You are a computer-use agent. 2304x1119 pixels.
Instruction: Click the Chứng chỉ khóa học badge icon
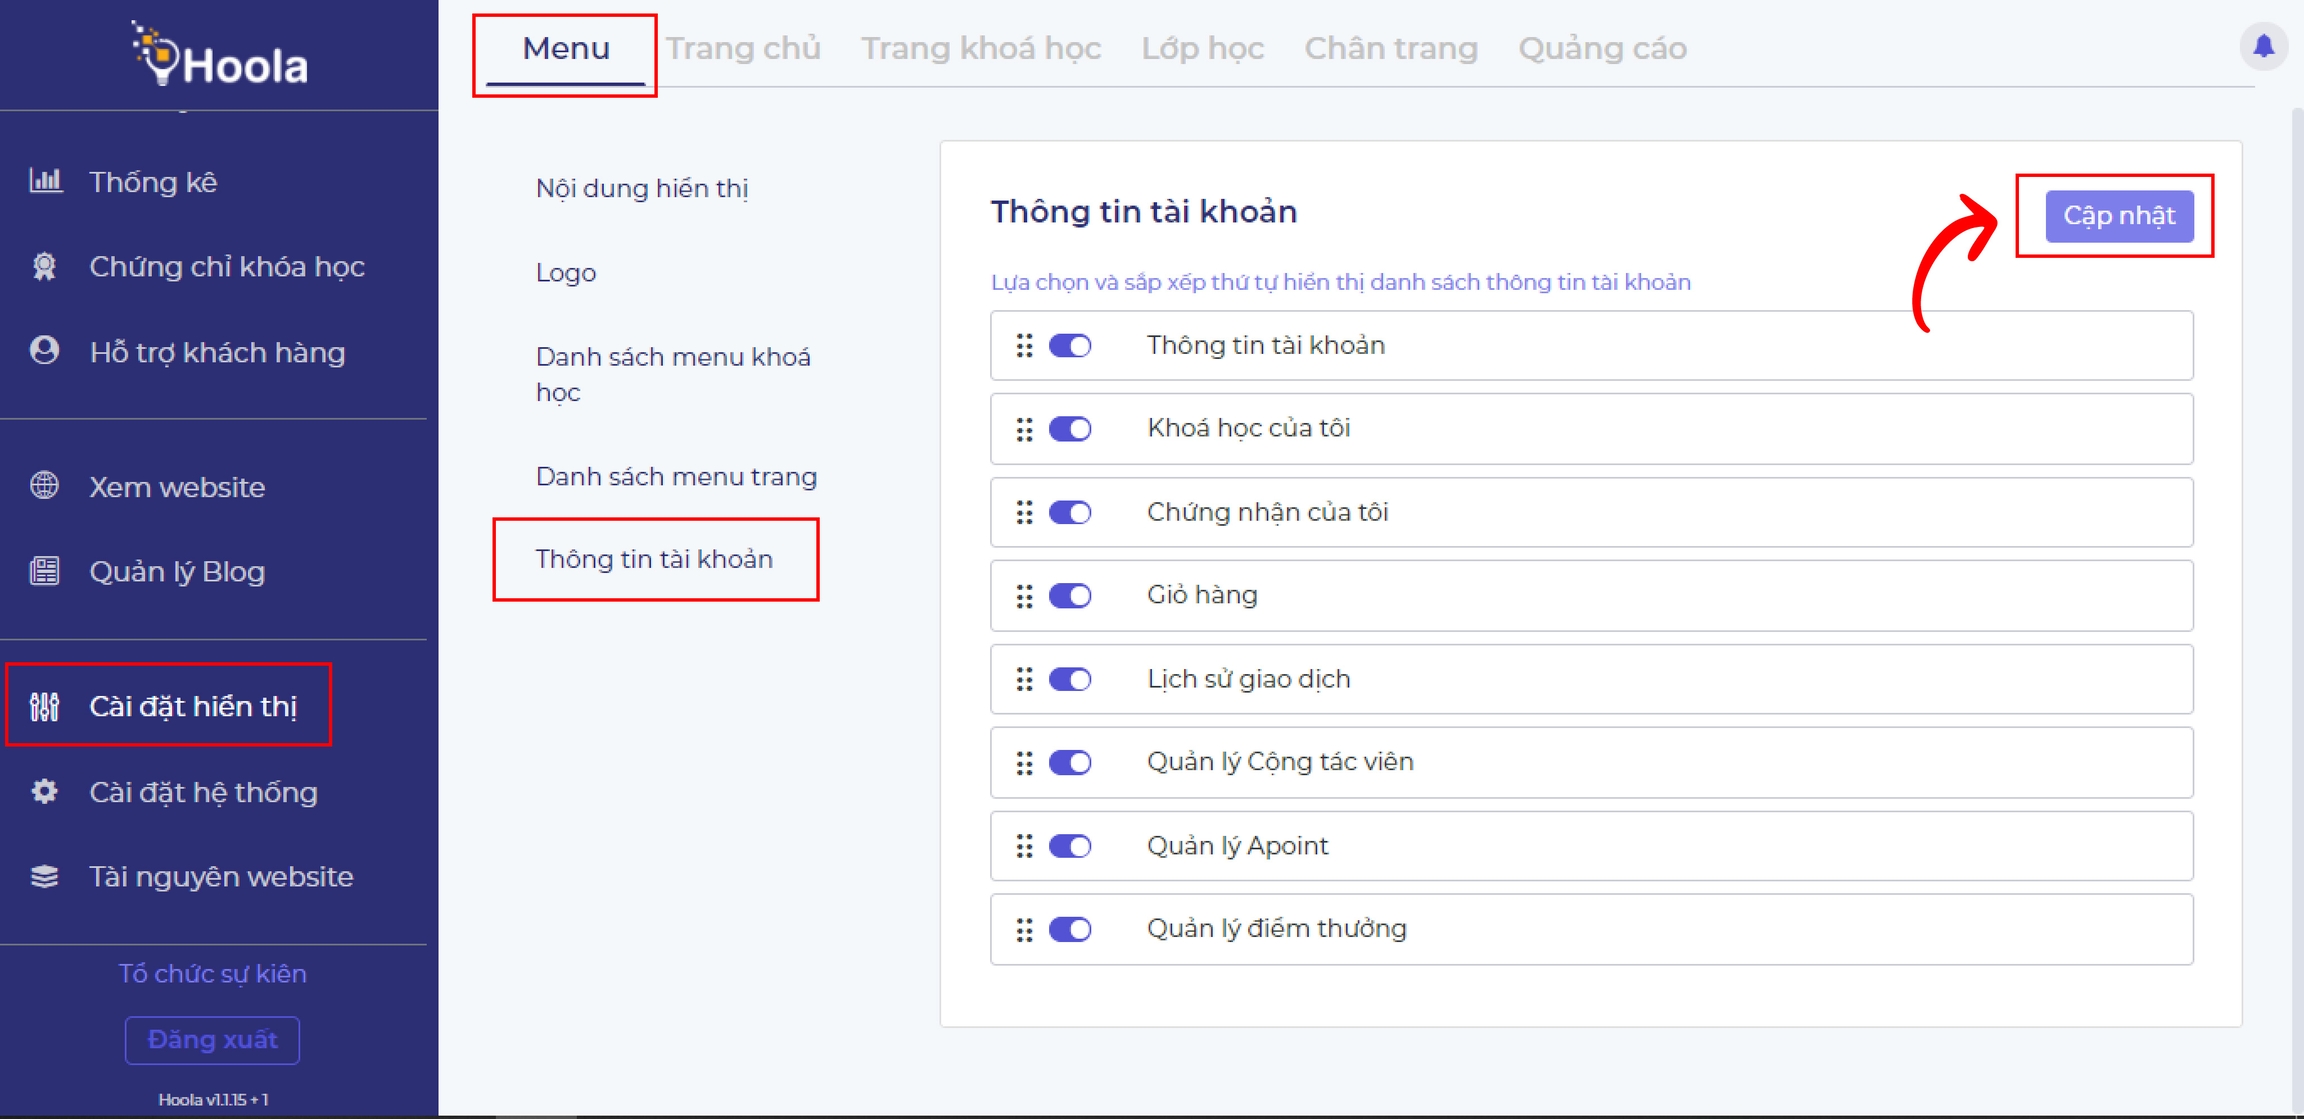click(x=45, y=266)
